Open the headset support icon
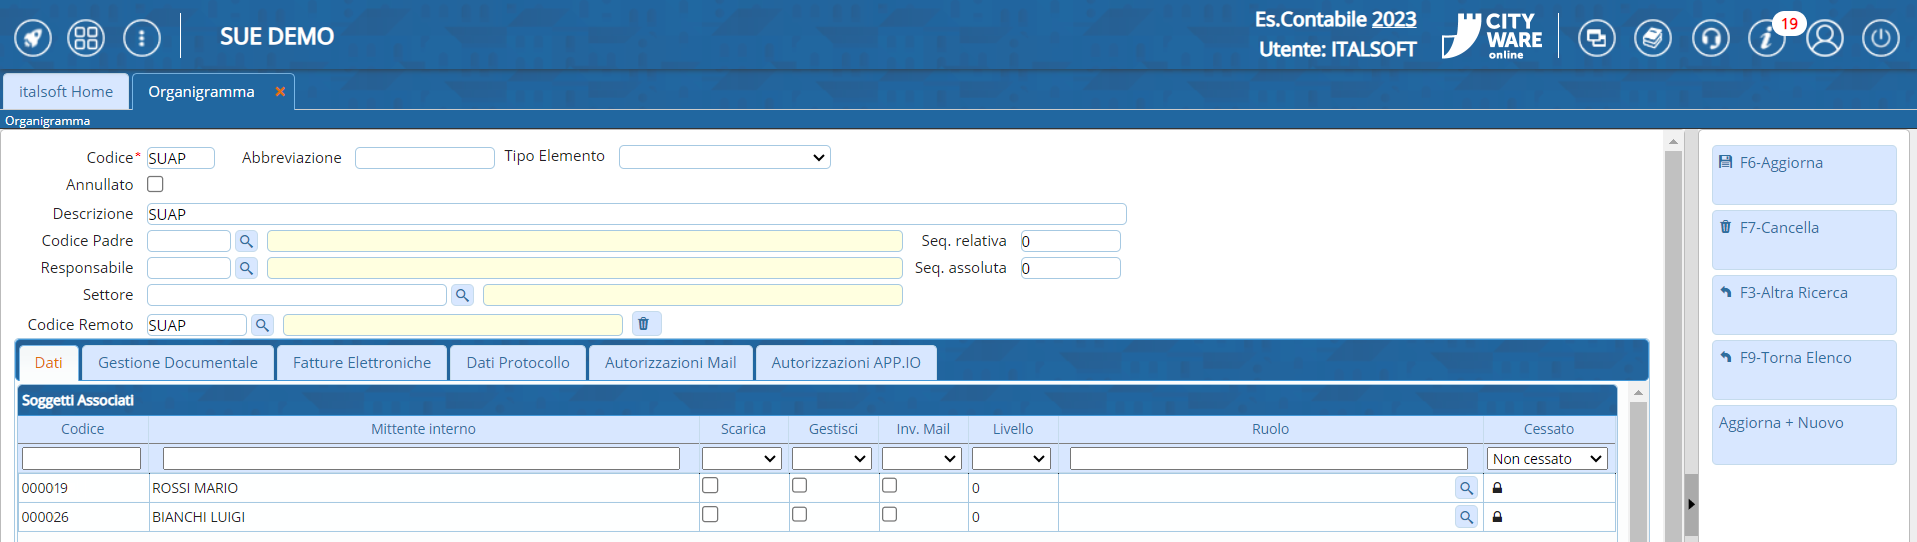The width and height of the screenshot is (1917, 542). (1710, 39)
